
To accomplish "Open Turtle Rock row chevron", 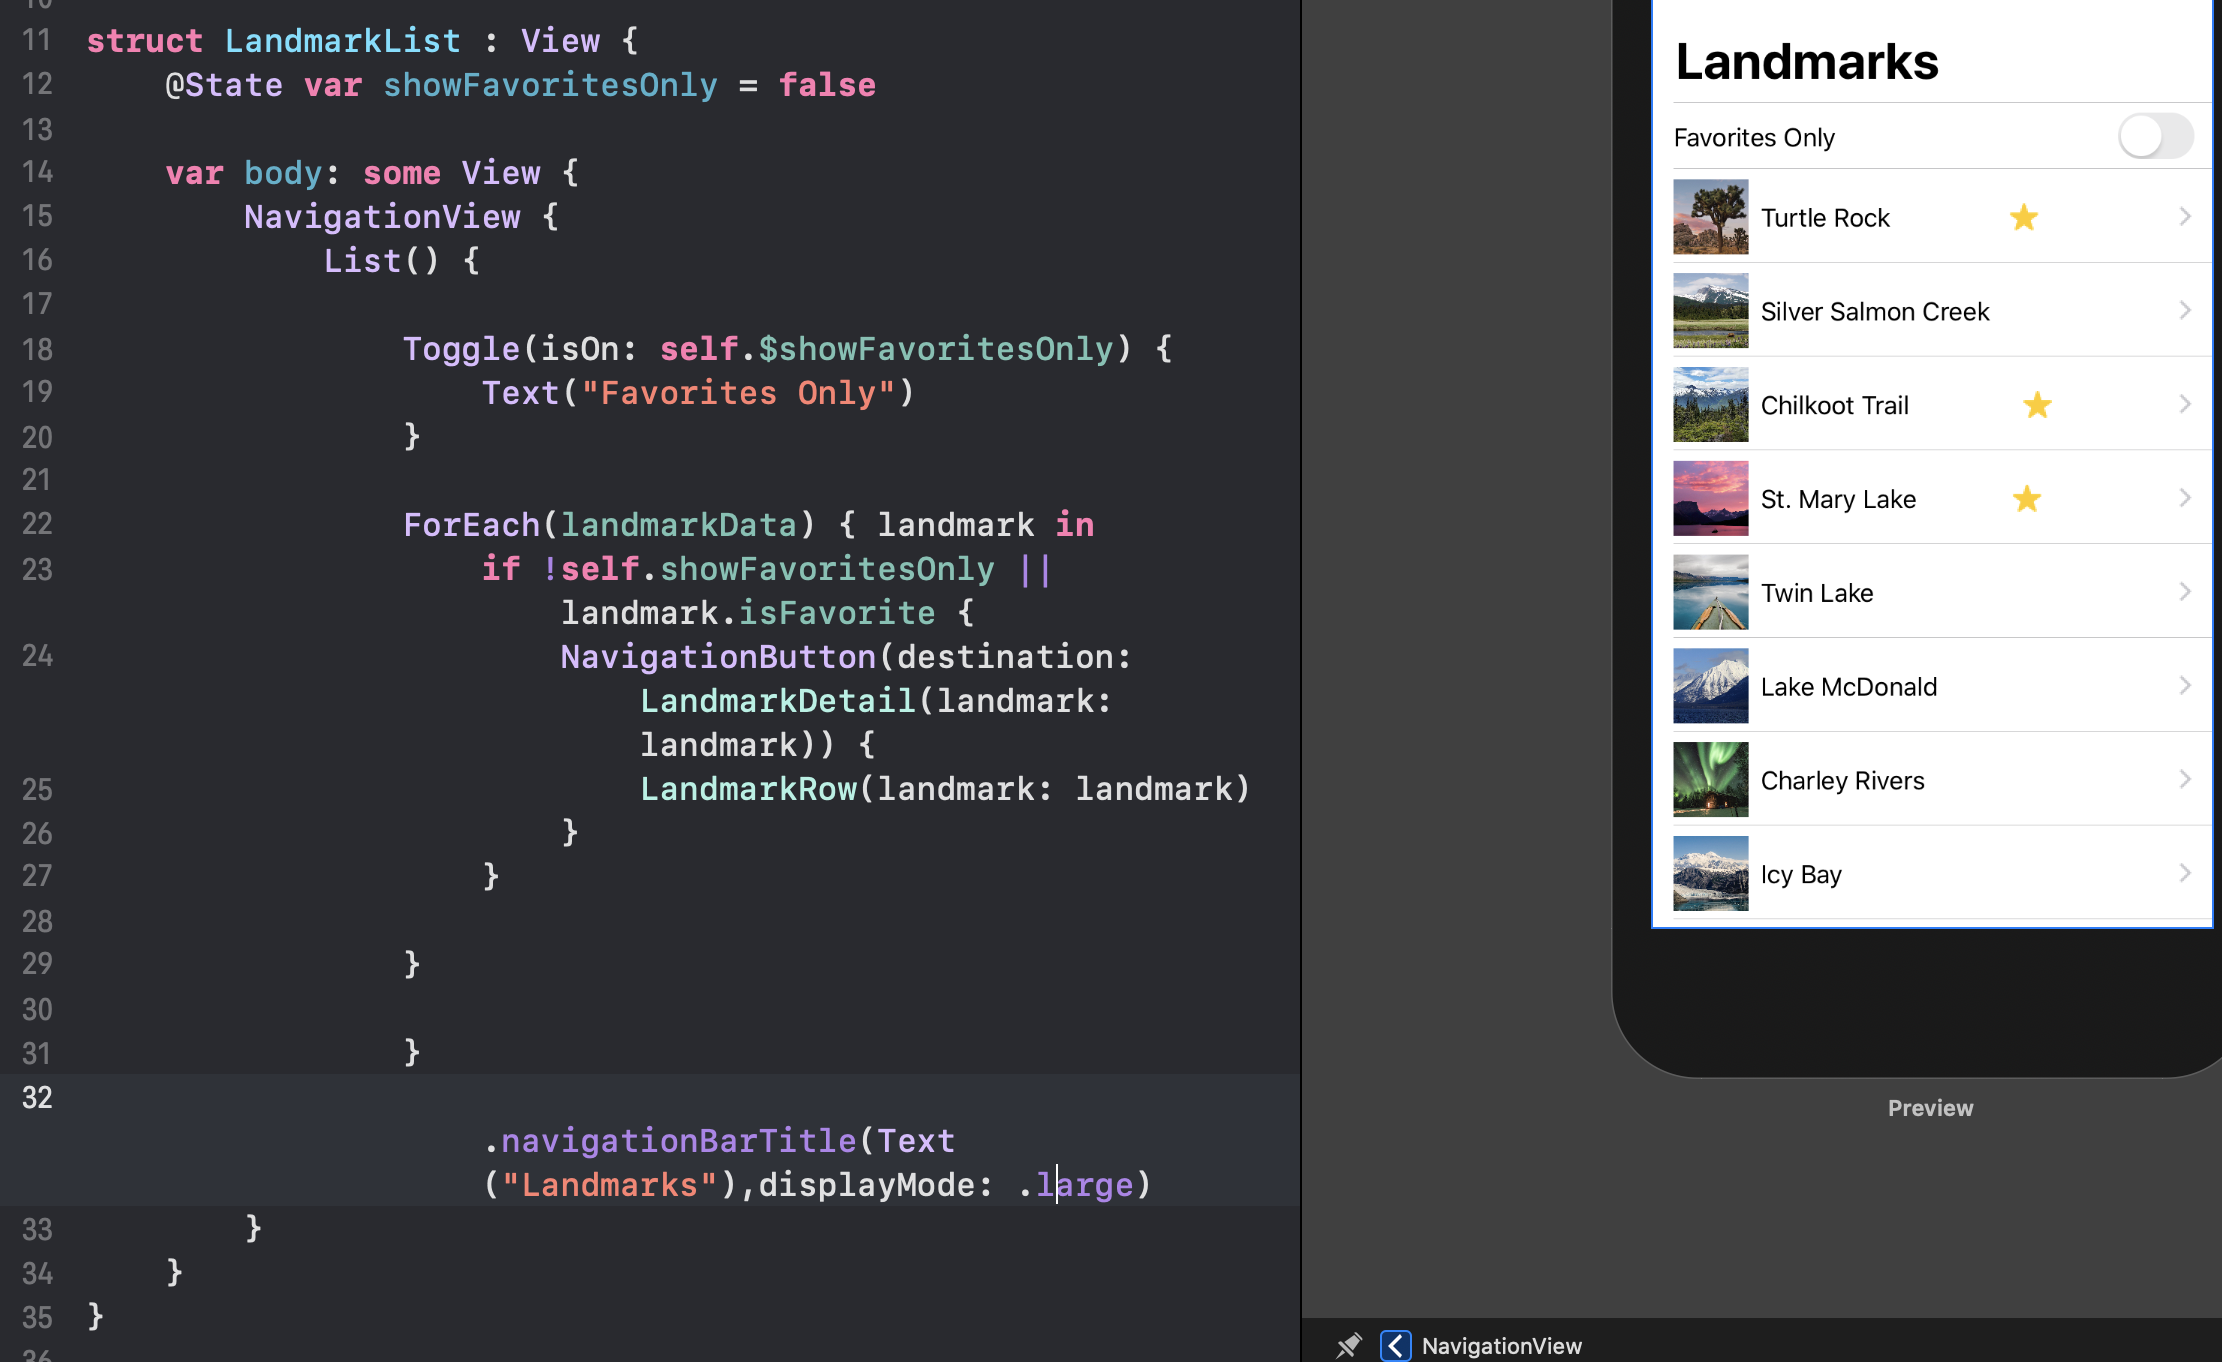I will pyautogui.click(x=2185, y=217).
